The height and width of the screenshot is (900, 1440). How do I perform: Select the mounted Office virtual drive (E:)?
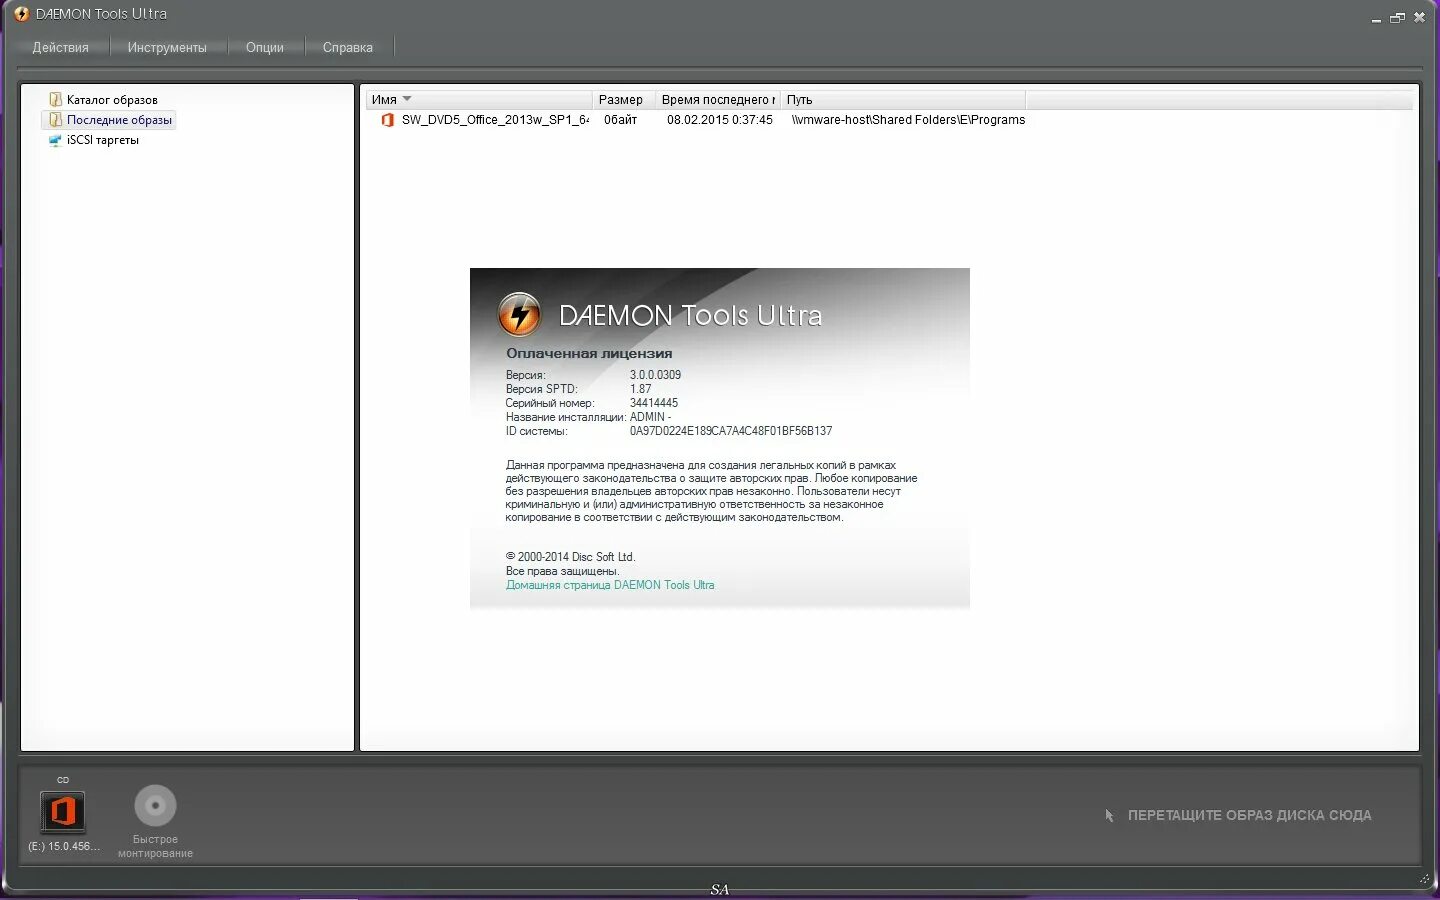tap(63, 811)
